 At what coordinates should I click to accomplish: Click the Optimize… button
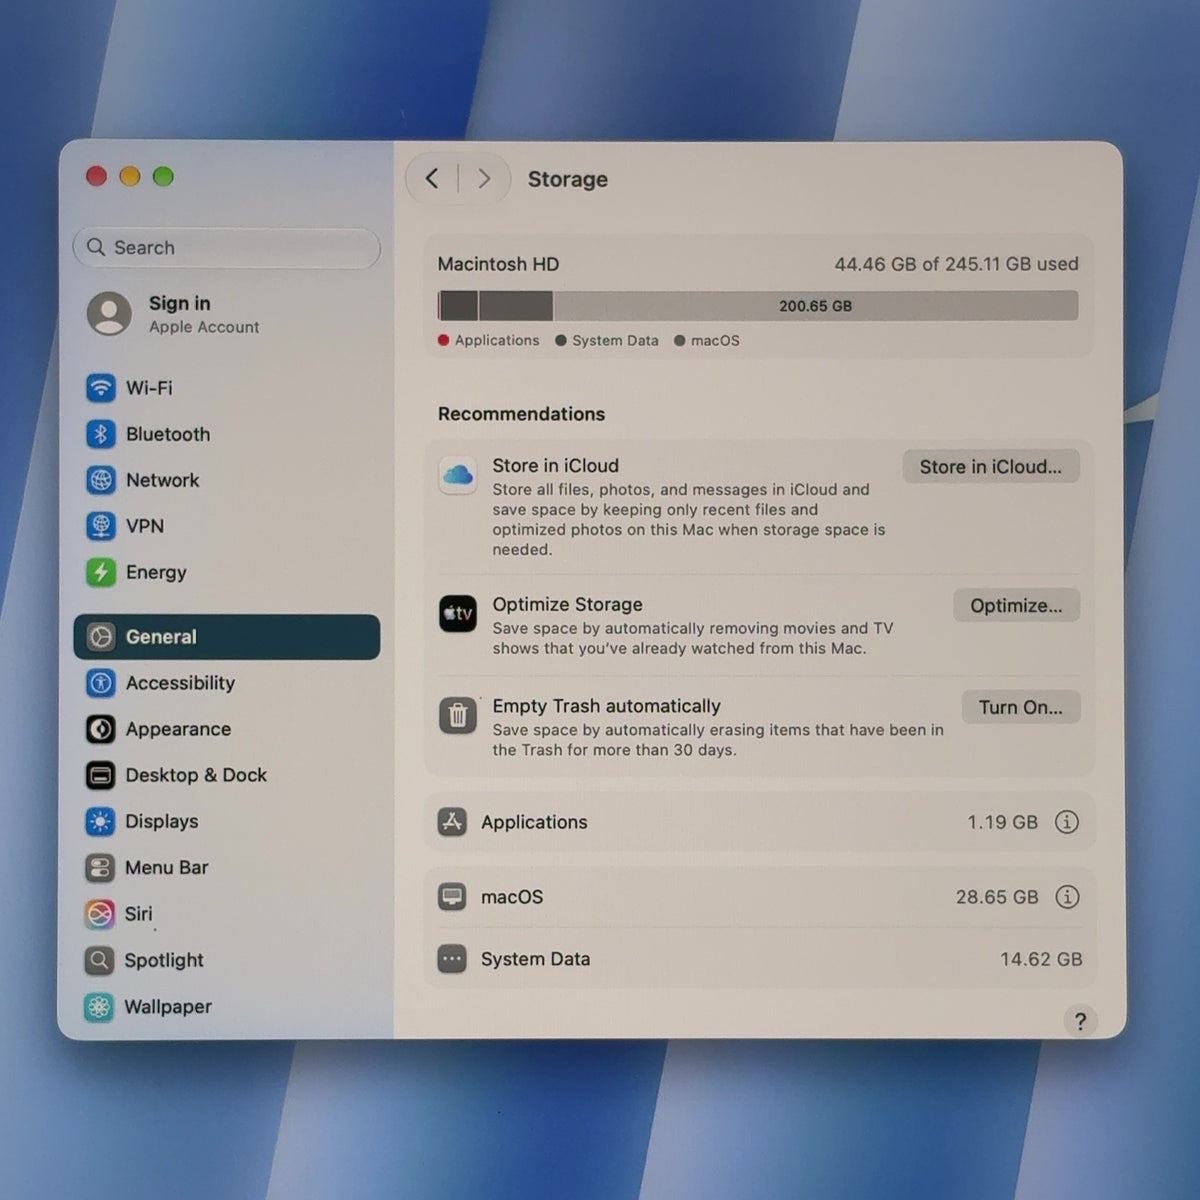click(1016, 606)
